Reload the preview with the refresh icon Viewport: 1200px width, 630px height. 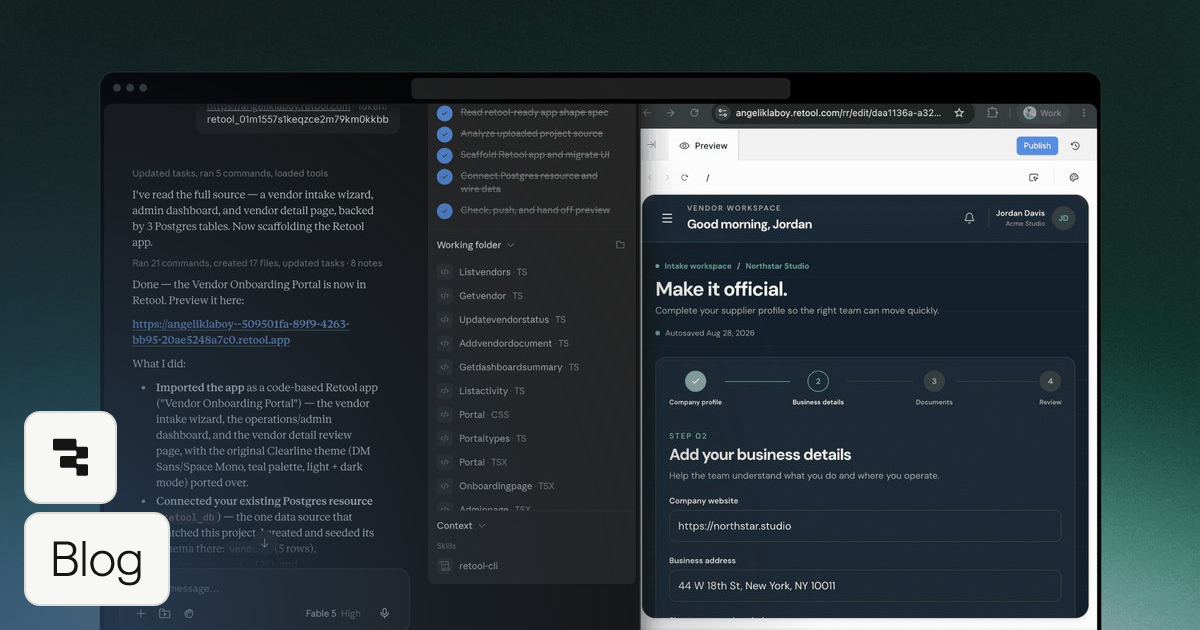coord(685,177)
